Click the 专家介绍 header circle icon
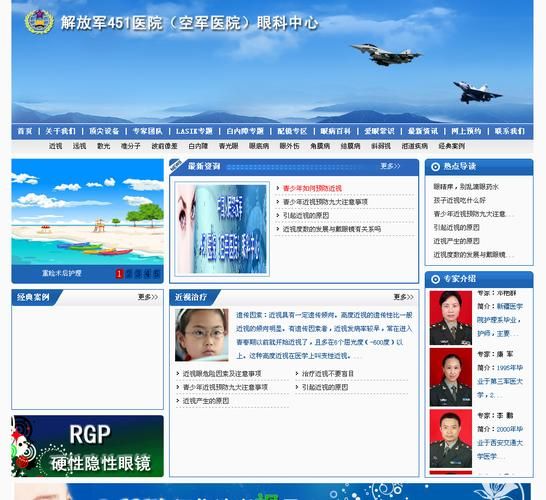The width and height of the screenshot is (546, 500). (435, 279)
